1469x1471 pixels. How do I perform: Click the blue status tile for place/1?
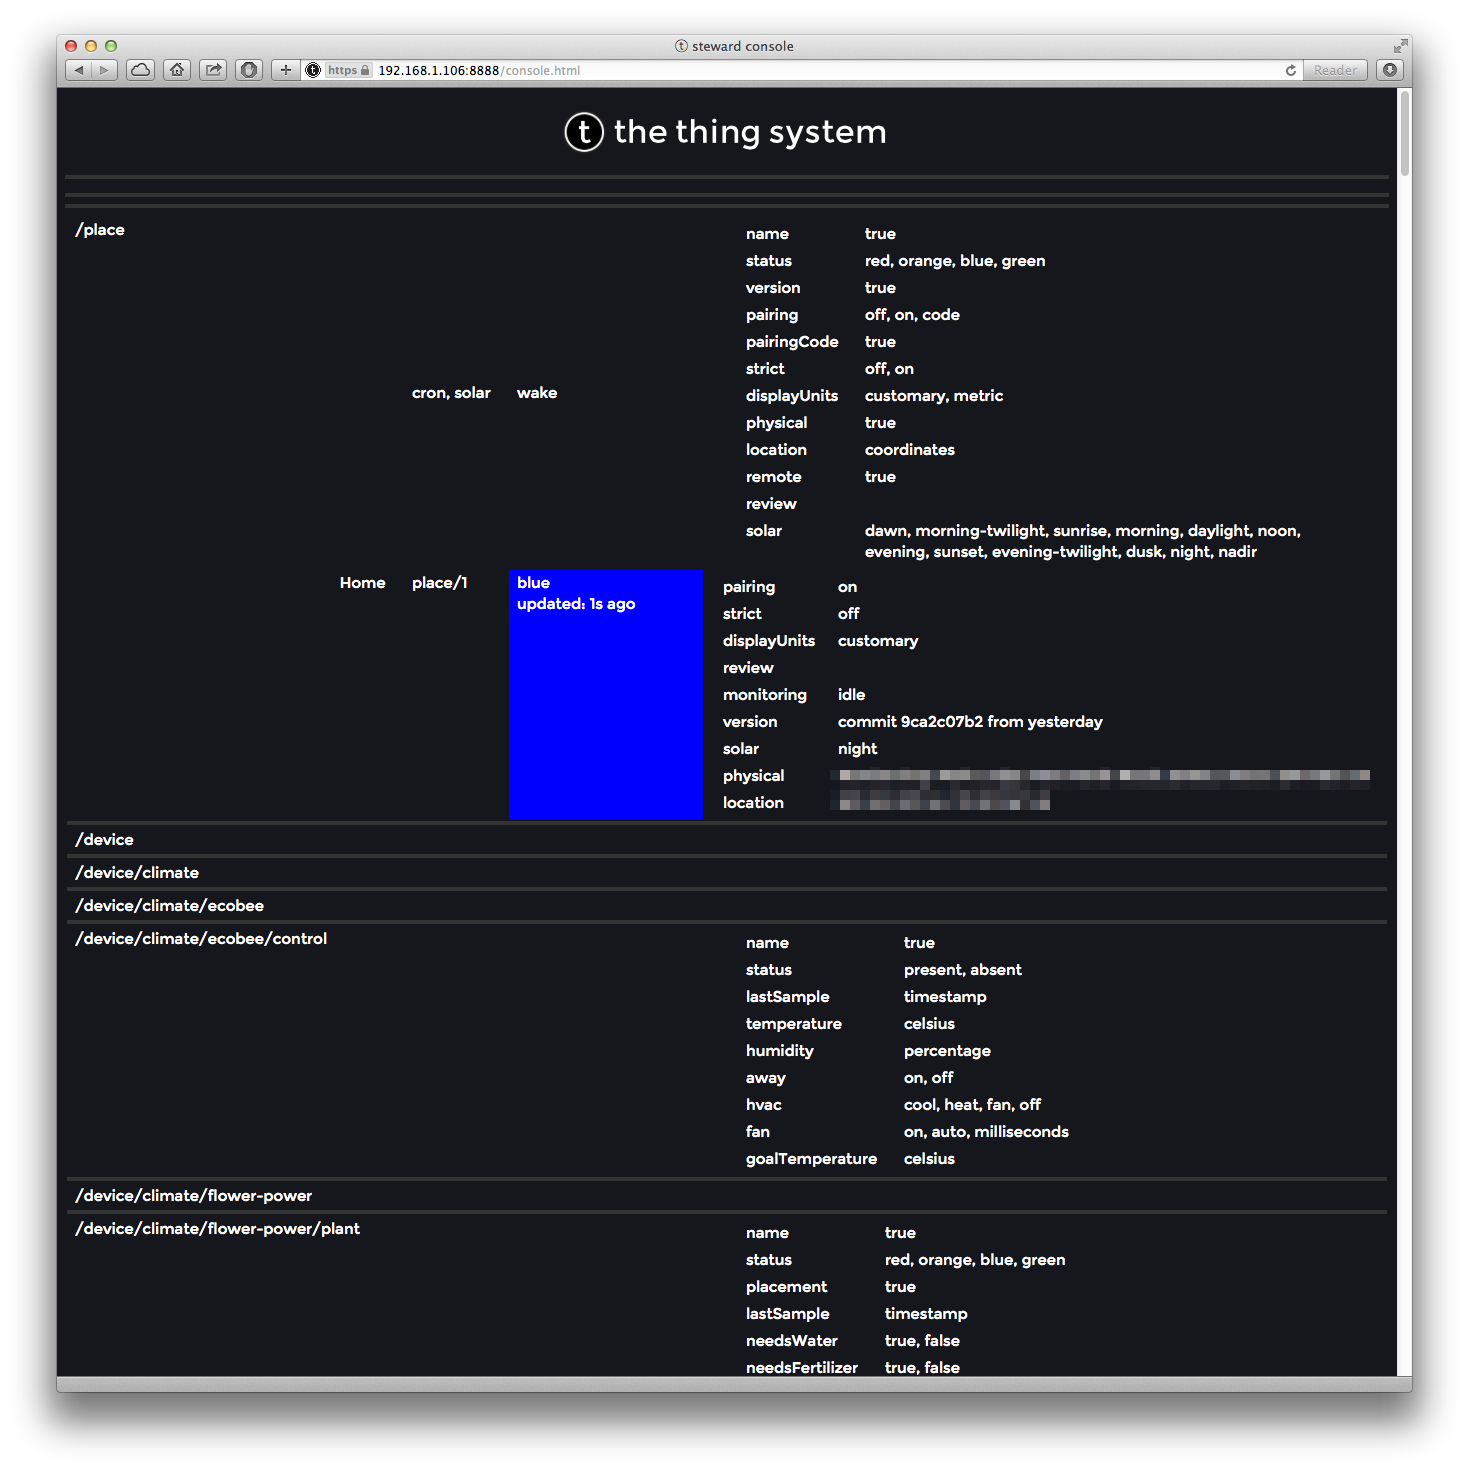[x=606, y=695]
